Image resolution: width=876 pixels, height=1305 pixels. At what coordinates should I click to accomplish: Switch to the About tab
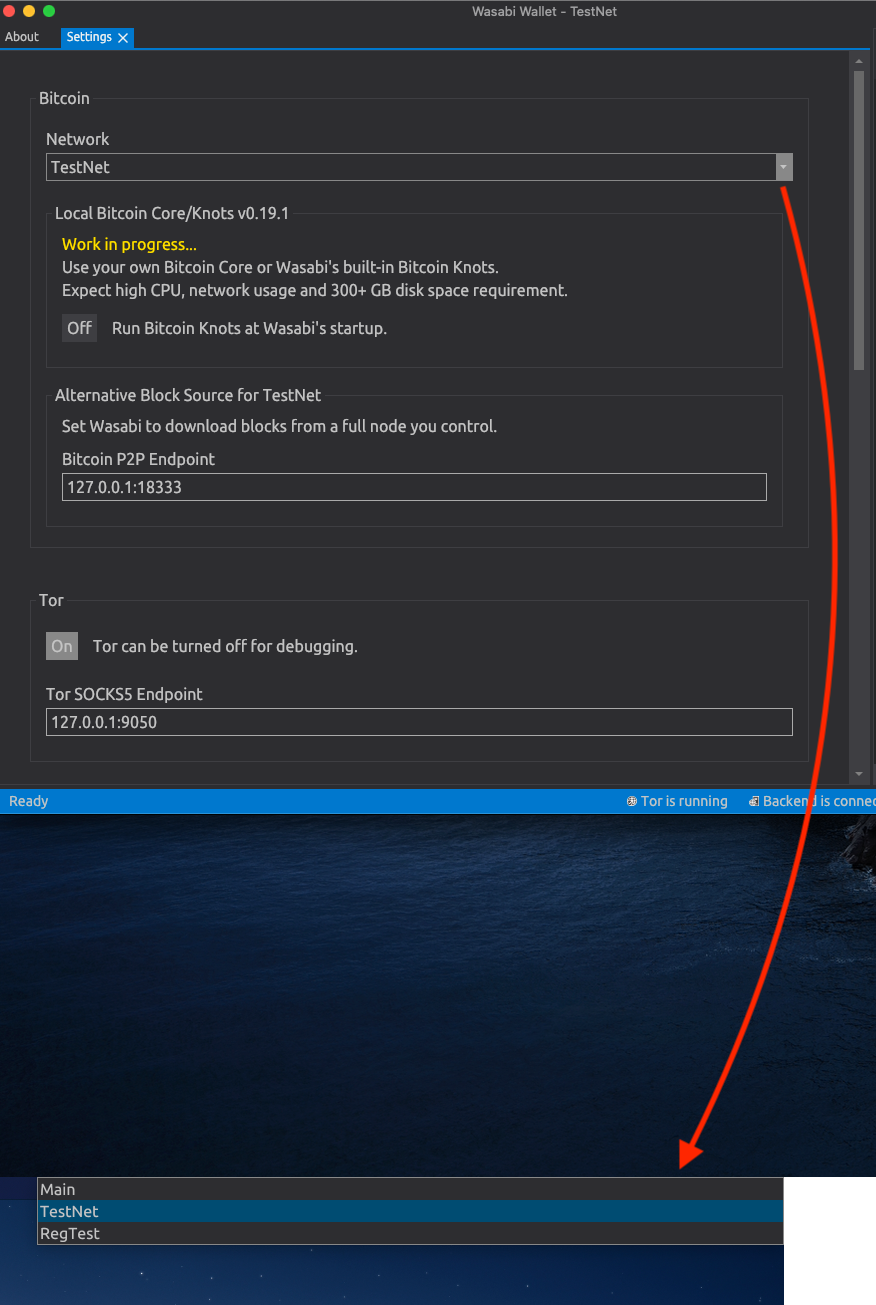click(x=22, y=37)
